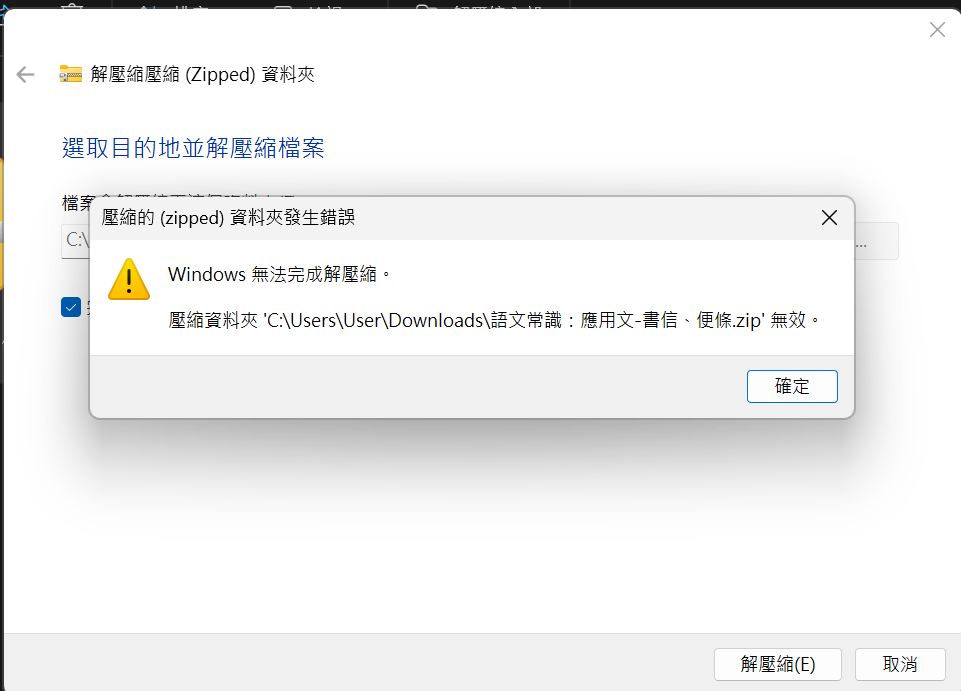The width and height of the screenshot is (961, 691).
Task: Go back using the wizard's left arrow
Action: click(x=25, y=75)
